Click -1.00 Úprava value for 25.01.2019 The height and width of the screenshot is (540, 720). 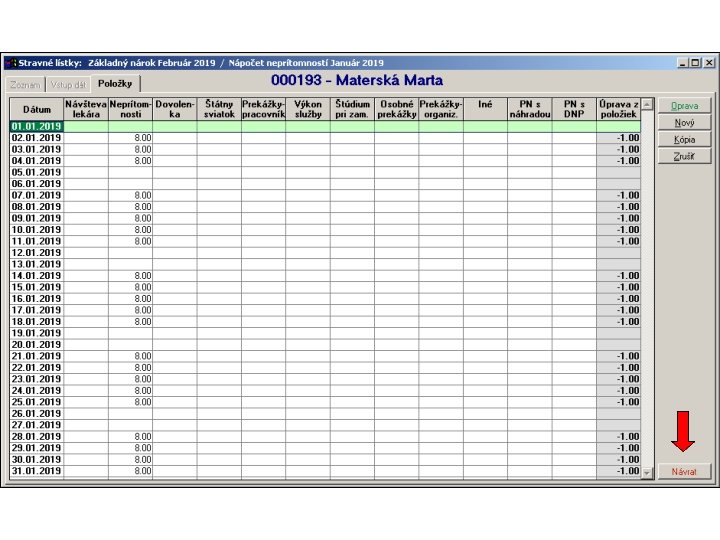pos(619,402)
